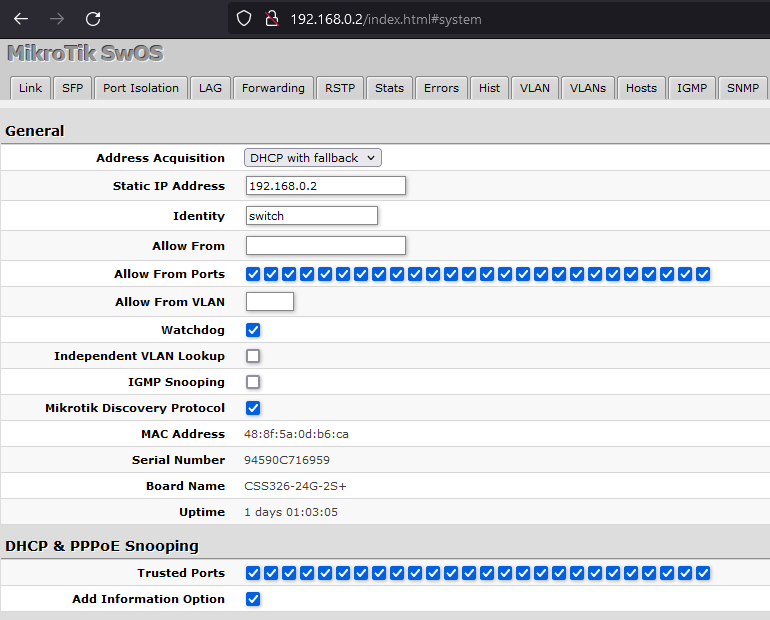Enable IGMP Snooping checkbox
770x620 pixels.
tap(253, 382)
